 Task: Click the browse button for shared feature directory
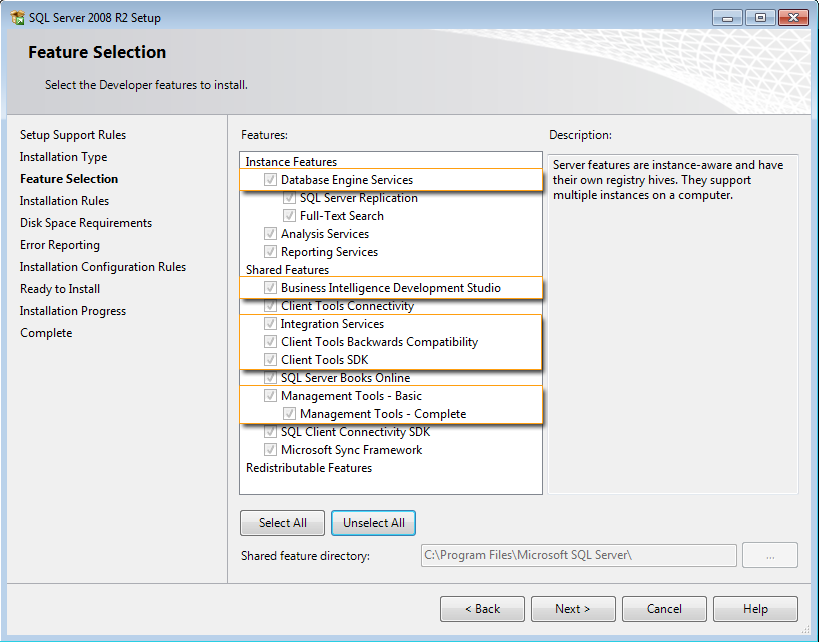(770, 555)
